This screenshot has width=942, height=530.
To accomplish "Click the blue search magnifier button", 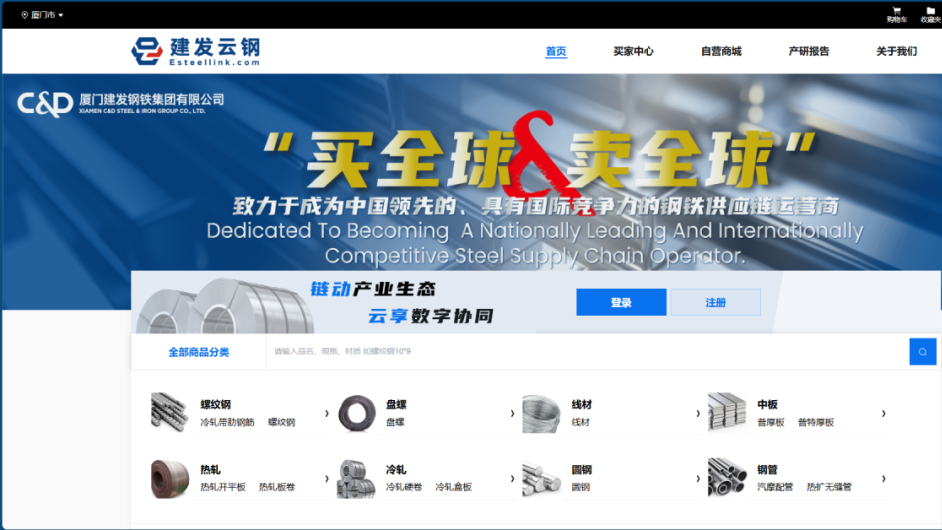I will 922,352.
